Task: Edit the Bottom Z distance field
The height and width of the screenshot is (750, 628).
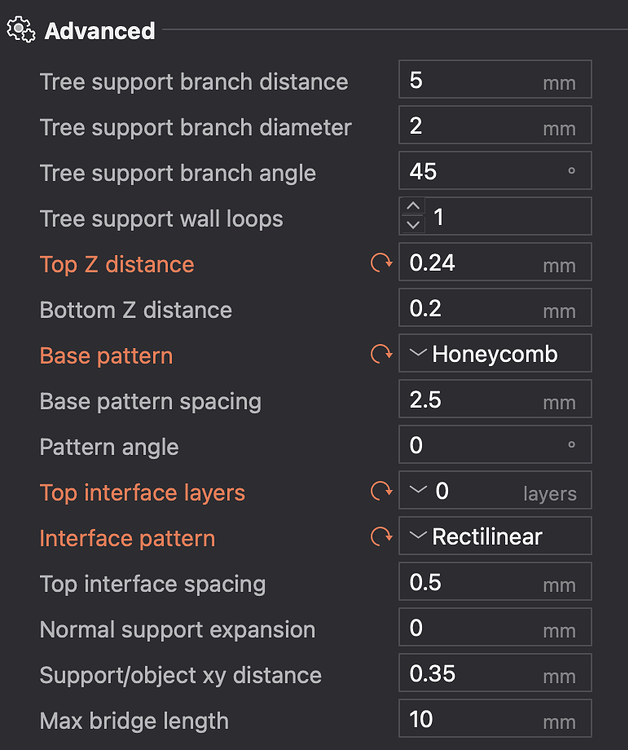Action: click(x=495, y=308)
